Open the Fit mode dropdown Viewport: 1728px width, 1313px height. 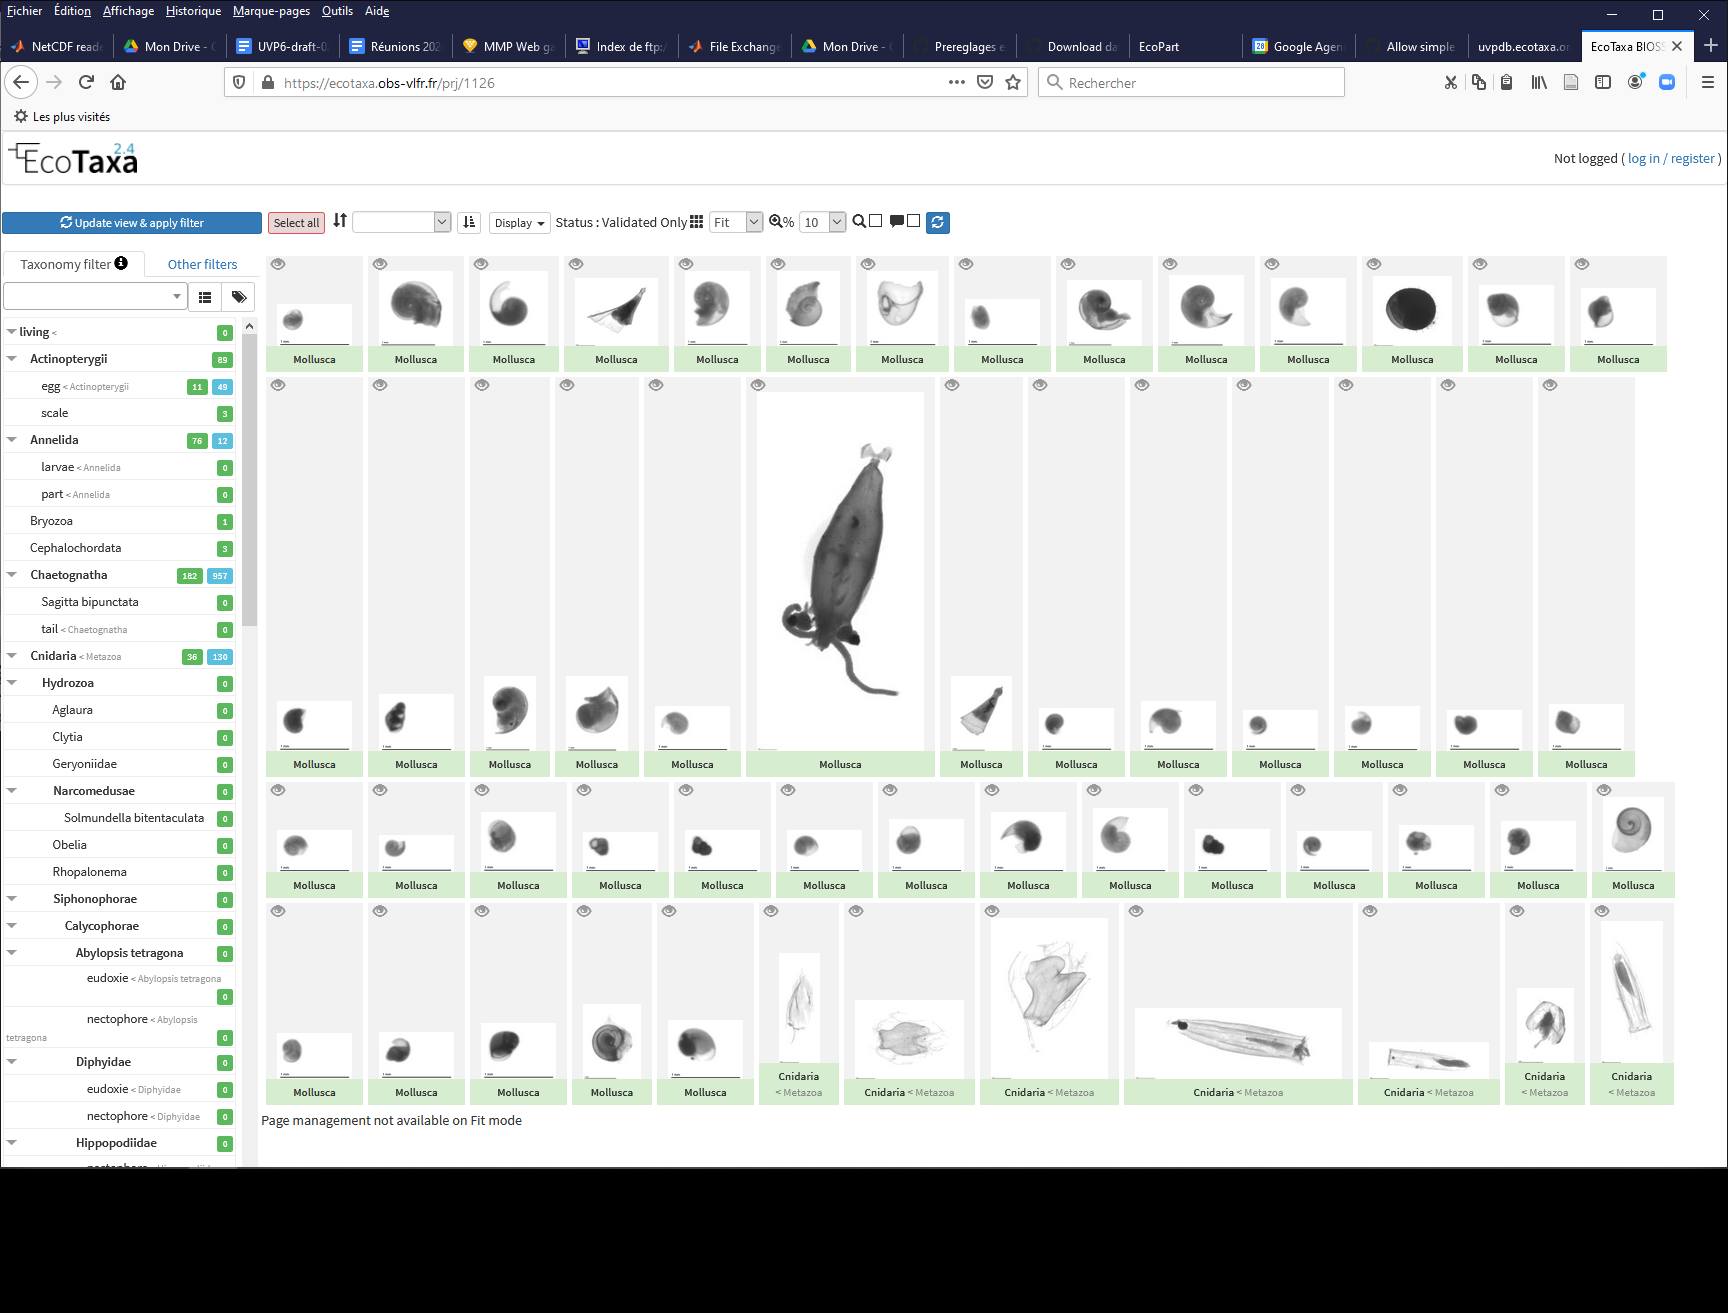pyautogui.click(x=735, y=222)
